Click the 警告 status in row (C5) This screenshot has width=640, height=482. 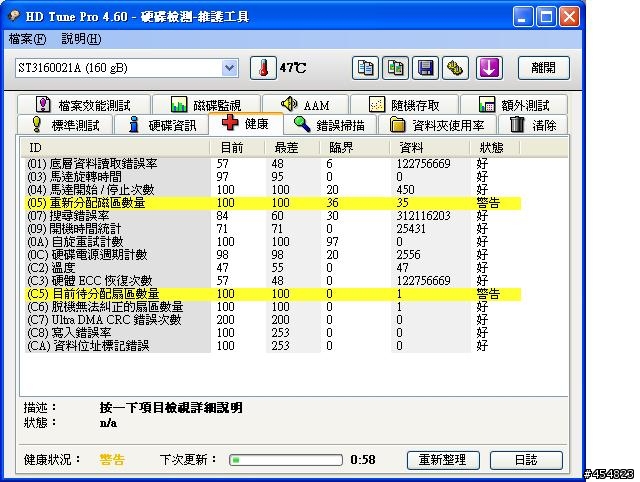point(488,294)
